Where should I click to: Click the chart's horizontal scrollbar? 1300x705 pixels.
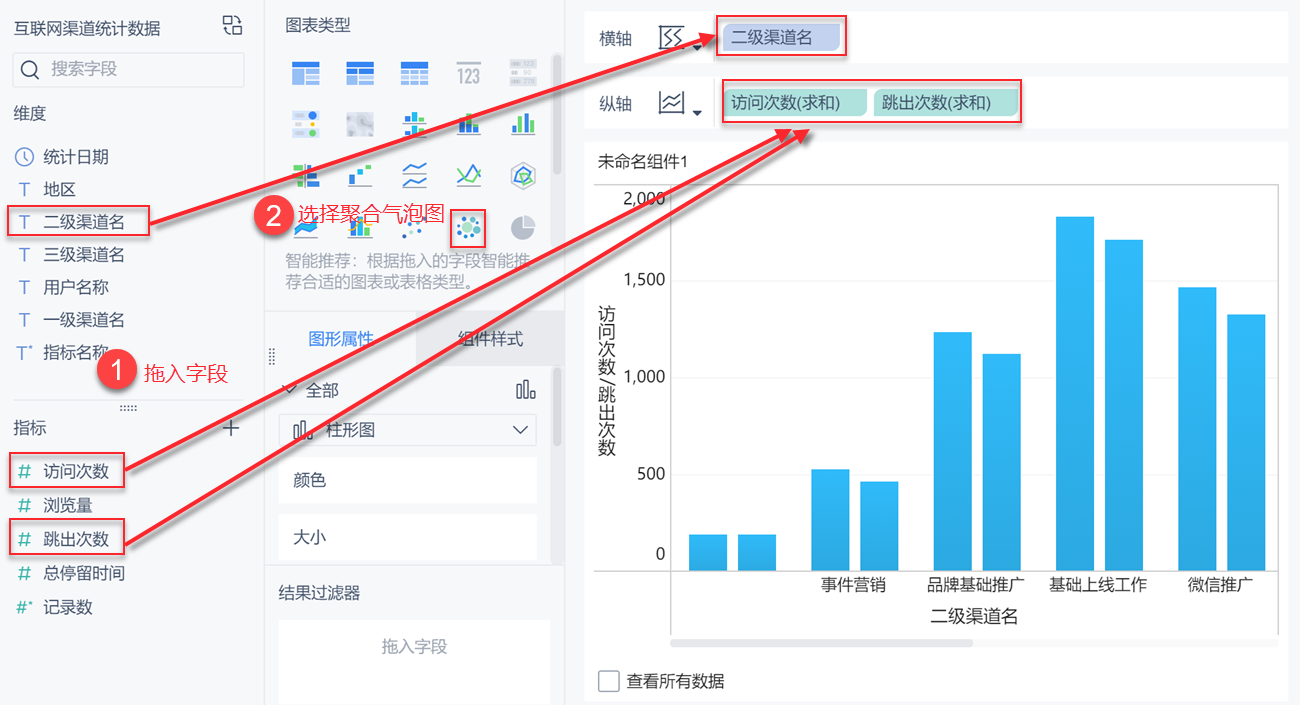coord(822,643)
